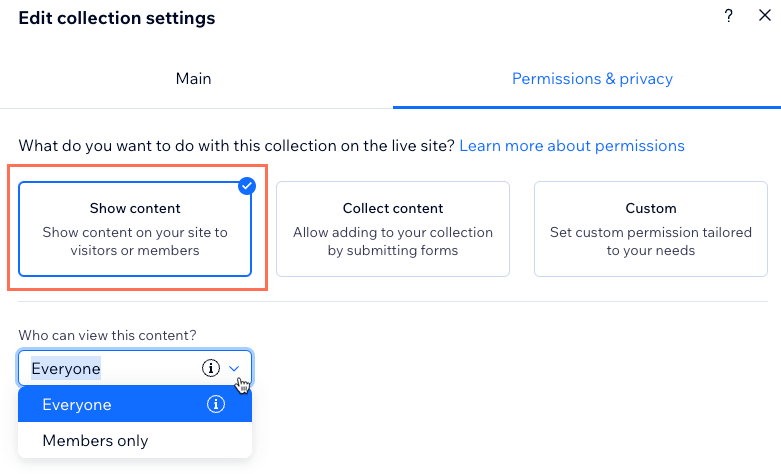Click the live site question text
Viewport: 781px width, 474px height.
pyautogui.click(x=237, y=146)
